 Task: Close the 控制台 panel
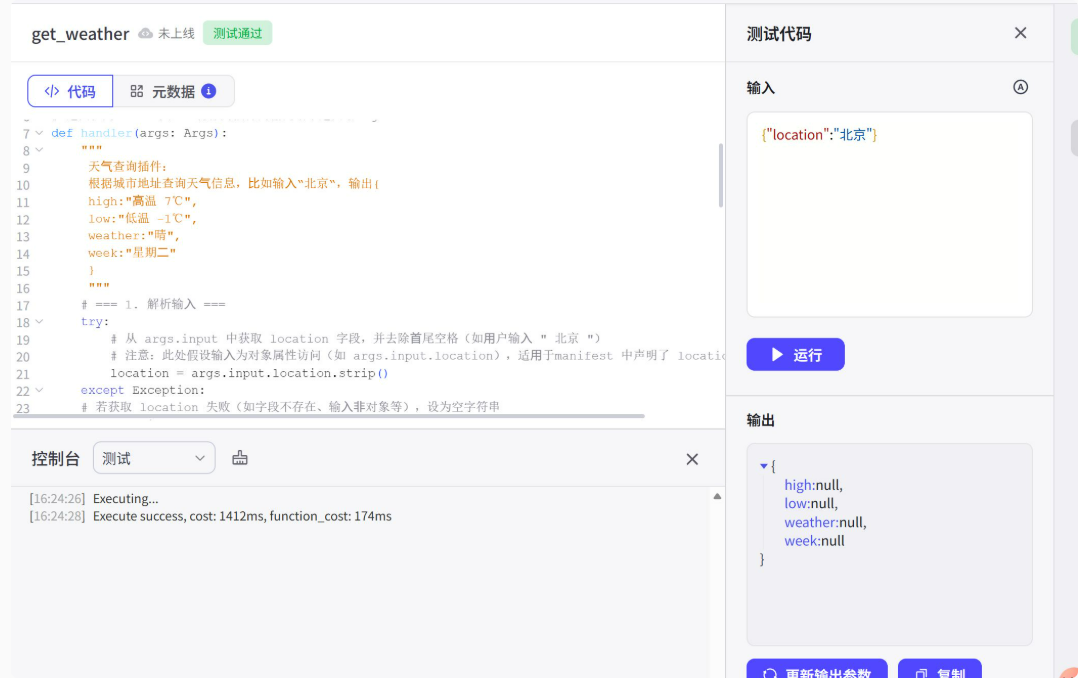[x=692, y=459]
